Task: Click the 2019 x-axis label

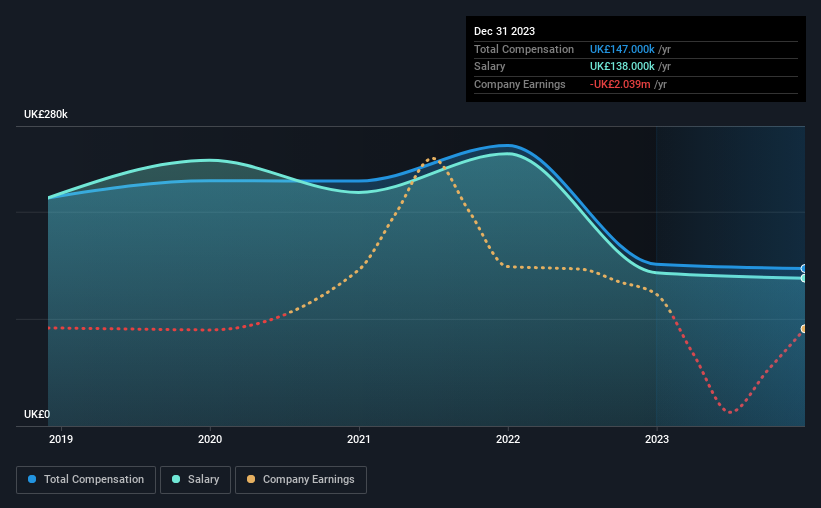Action: [61, 439]
